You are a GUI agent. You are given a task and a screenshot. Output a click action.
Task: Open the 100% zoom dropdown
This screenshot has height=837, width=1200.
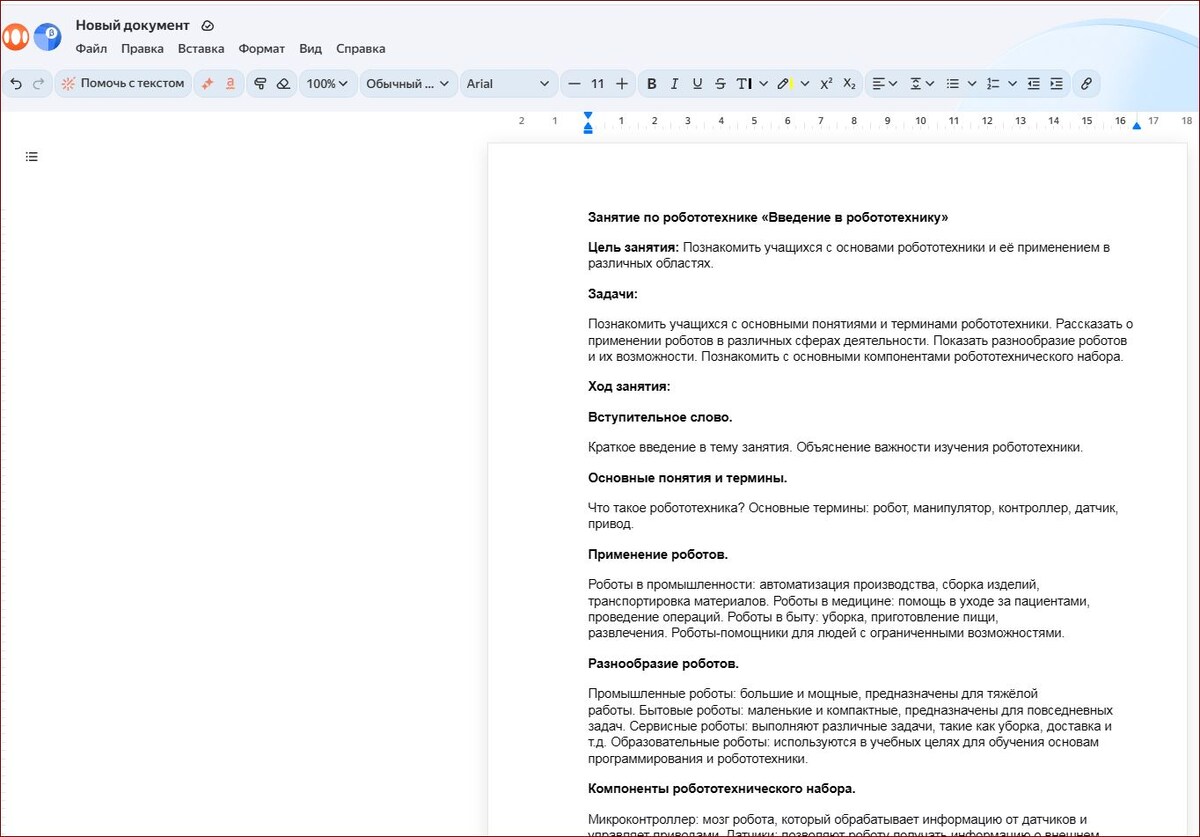click(x=328, y=84)
